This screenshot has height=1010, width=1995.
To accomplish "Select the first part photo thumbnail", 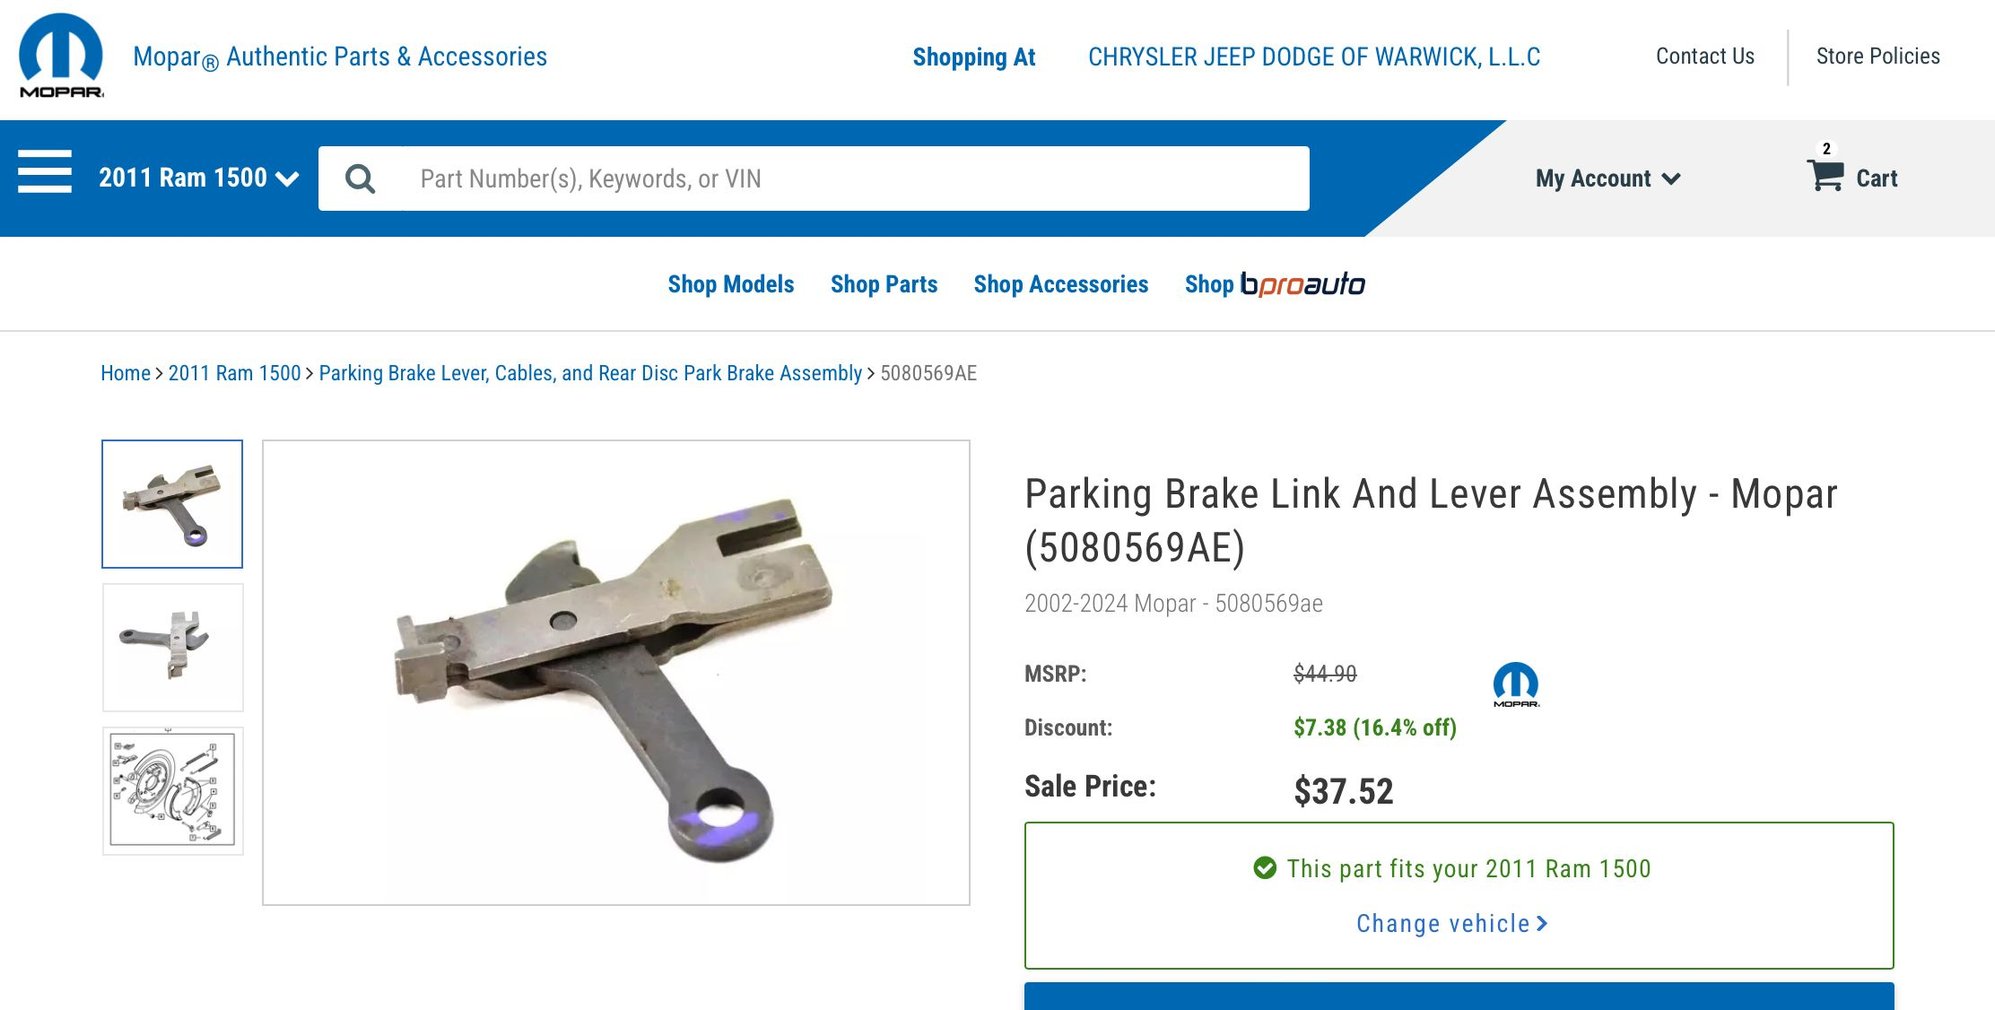I will click(172, 504).
